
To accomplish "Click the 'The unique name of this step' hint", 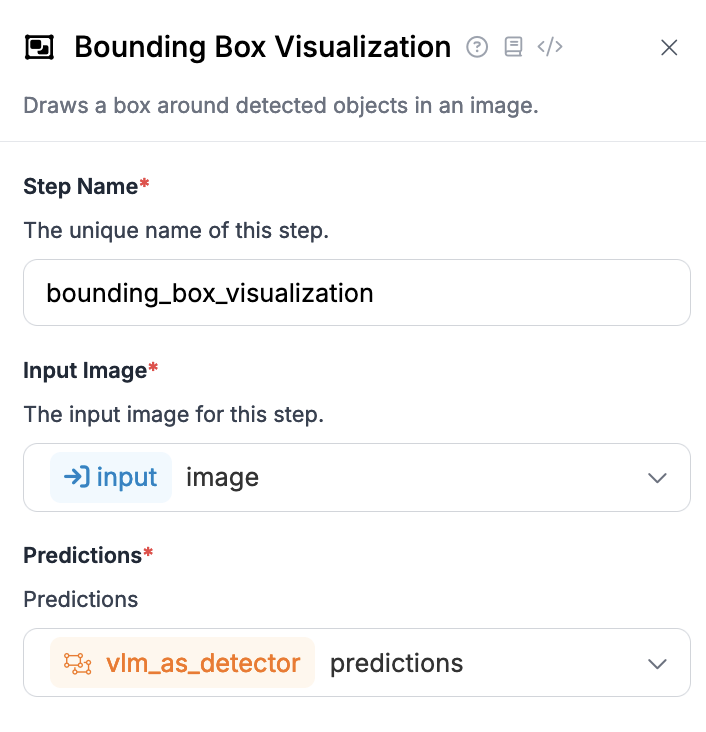I will 176,231.
